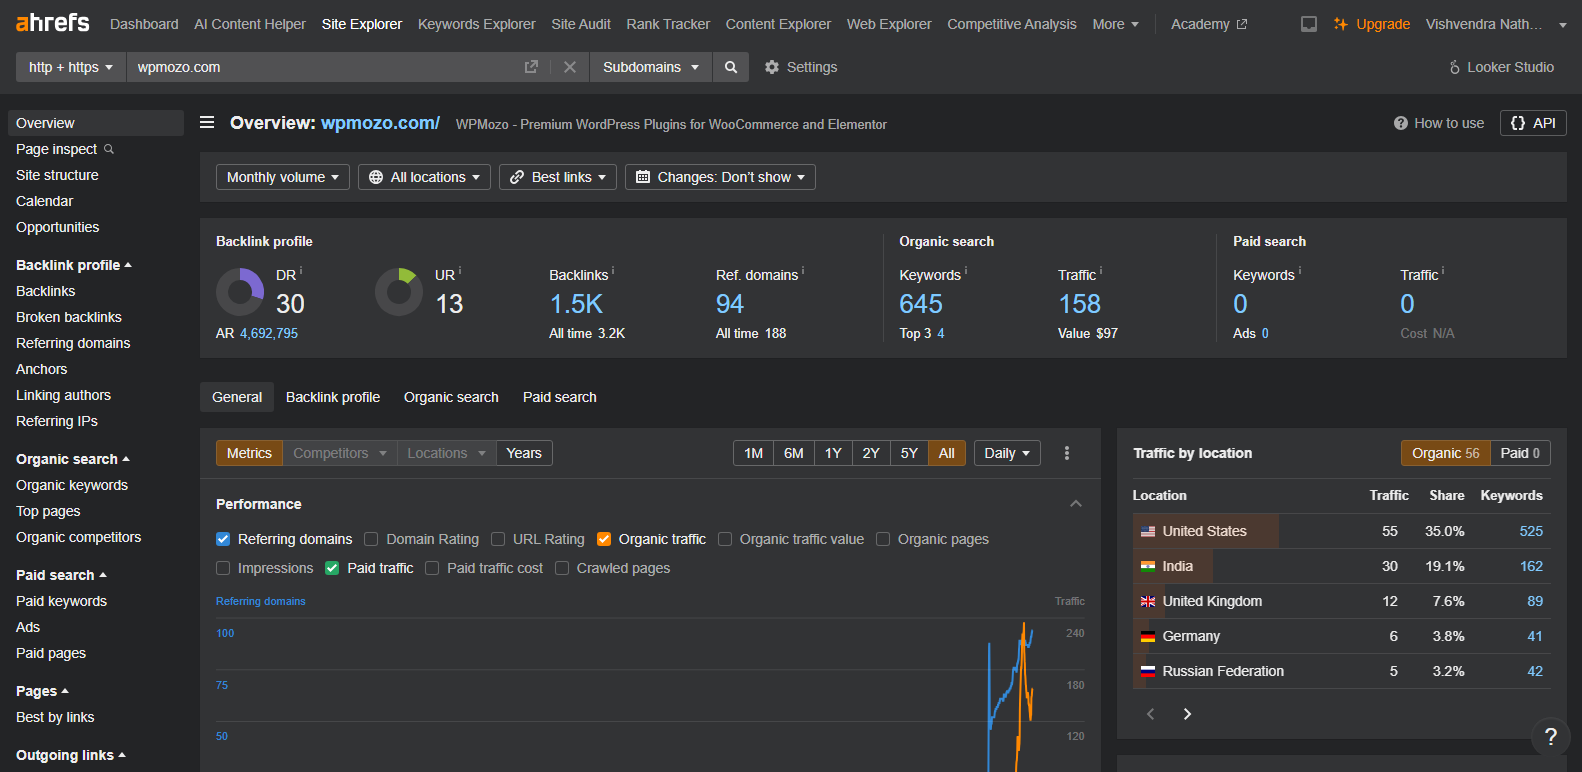Click the search magnifier button
1582x772 pixels.
731,67
